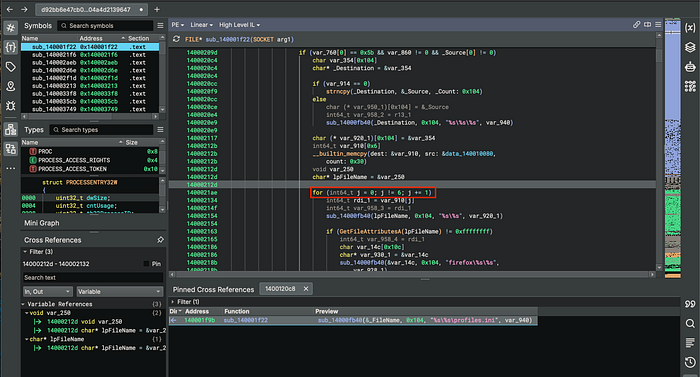Select pinned reference row 140001f9b
The image size is (700, 377).
[353, 320]
